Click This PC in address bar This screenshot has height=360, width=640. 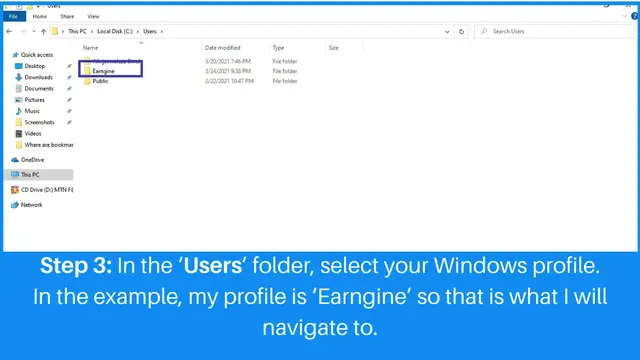coord(77,31)
